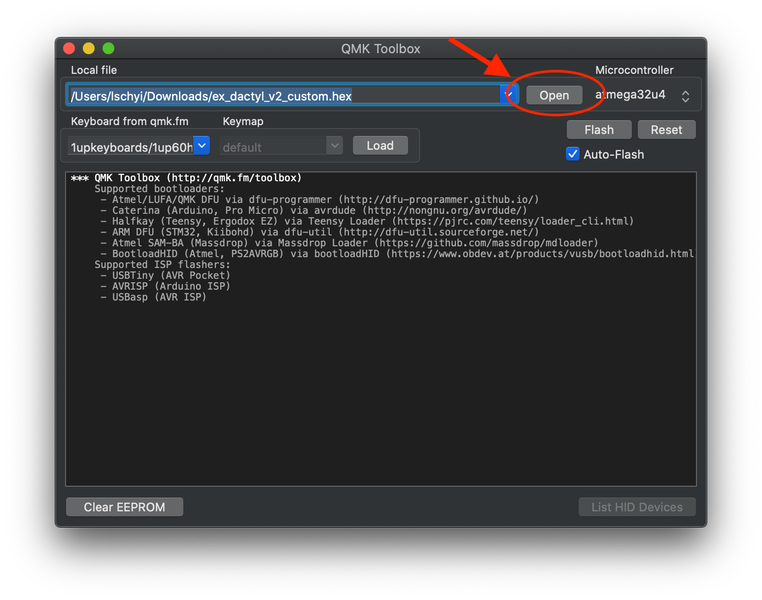
Task: Close the QMK Toolbox window with red button
Action: coord(69,48)
